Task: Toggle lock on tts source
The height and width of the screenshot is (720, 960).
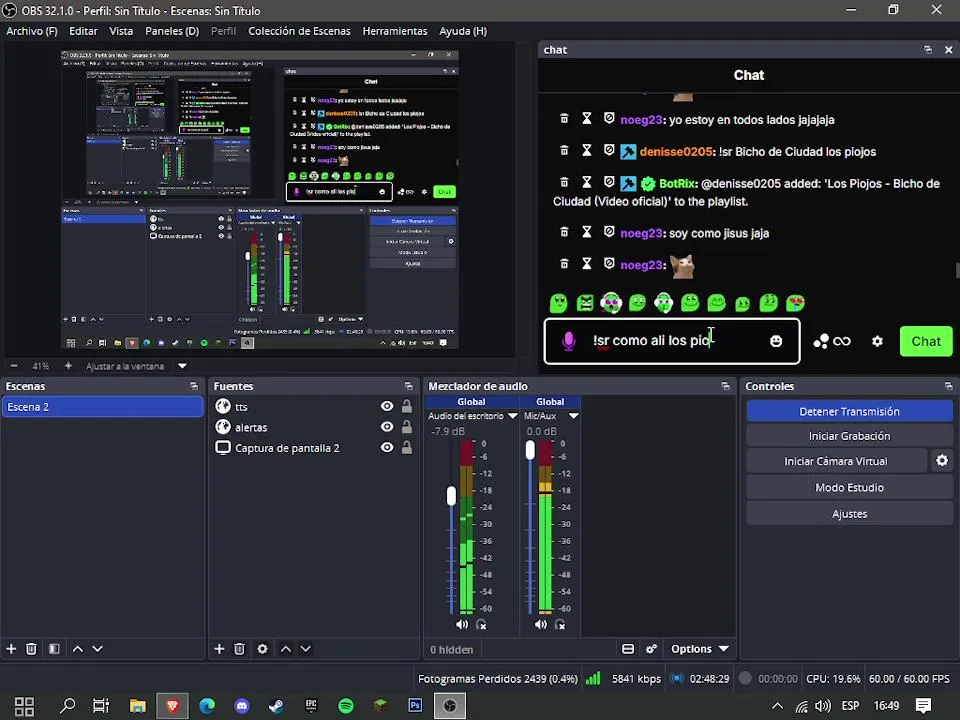Action: [x=407, y=406]
